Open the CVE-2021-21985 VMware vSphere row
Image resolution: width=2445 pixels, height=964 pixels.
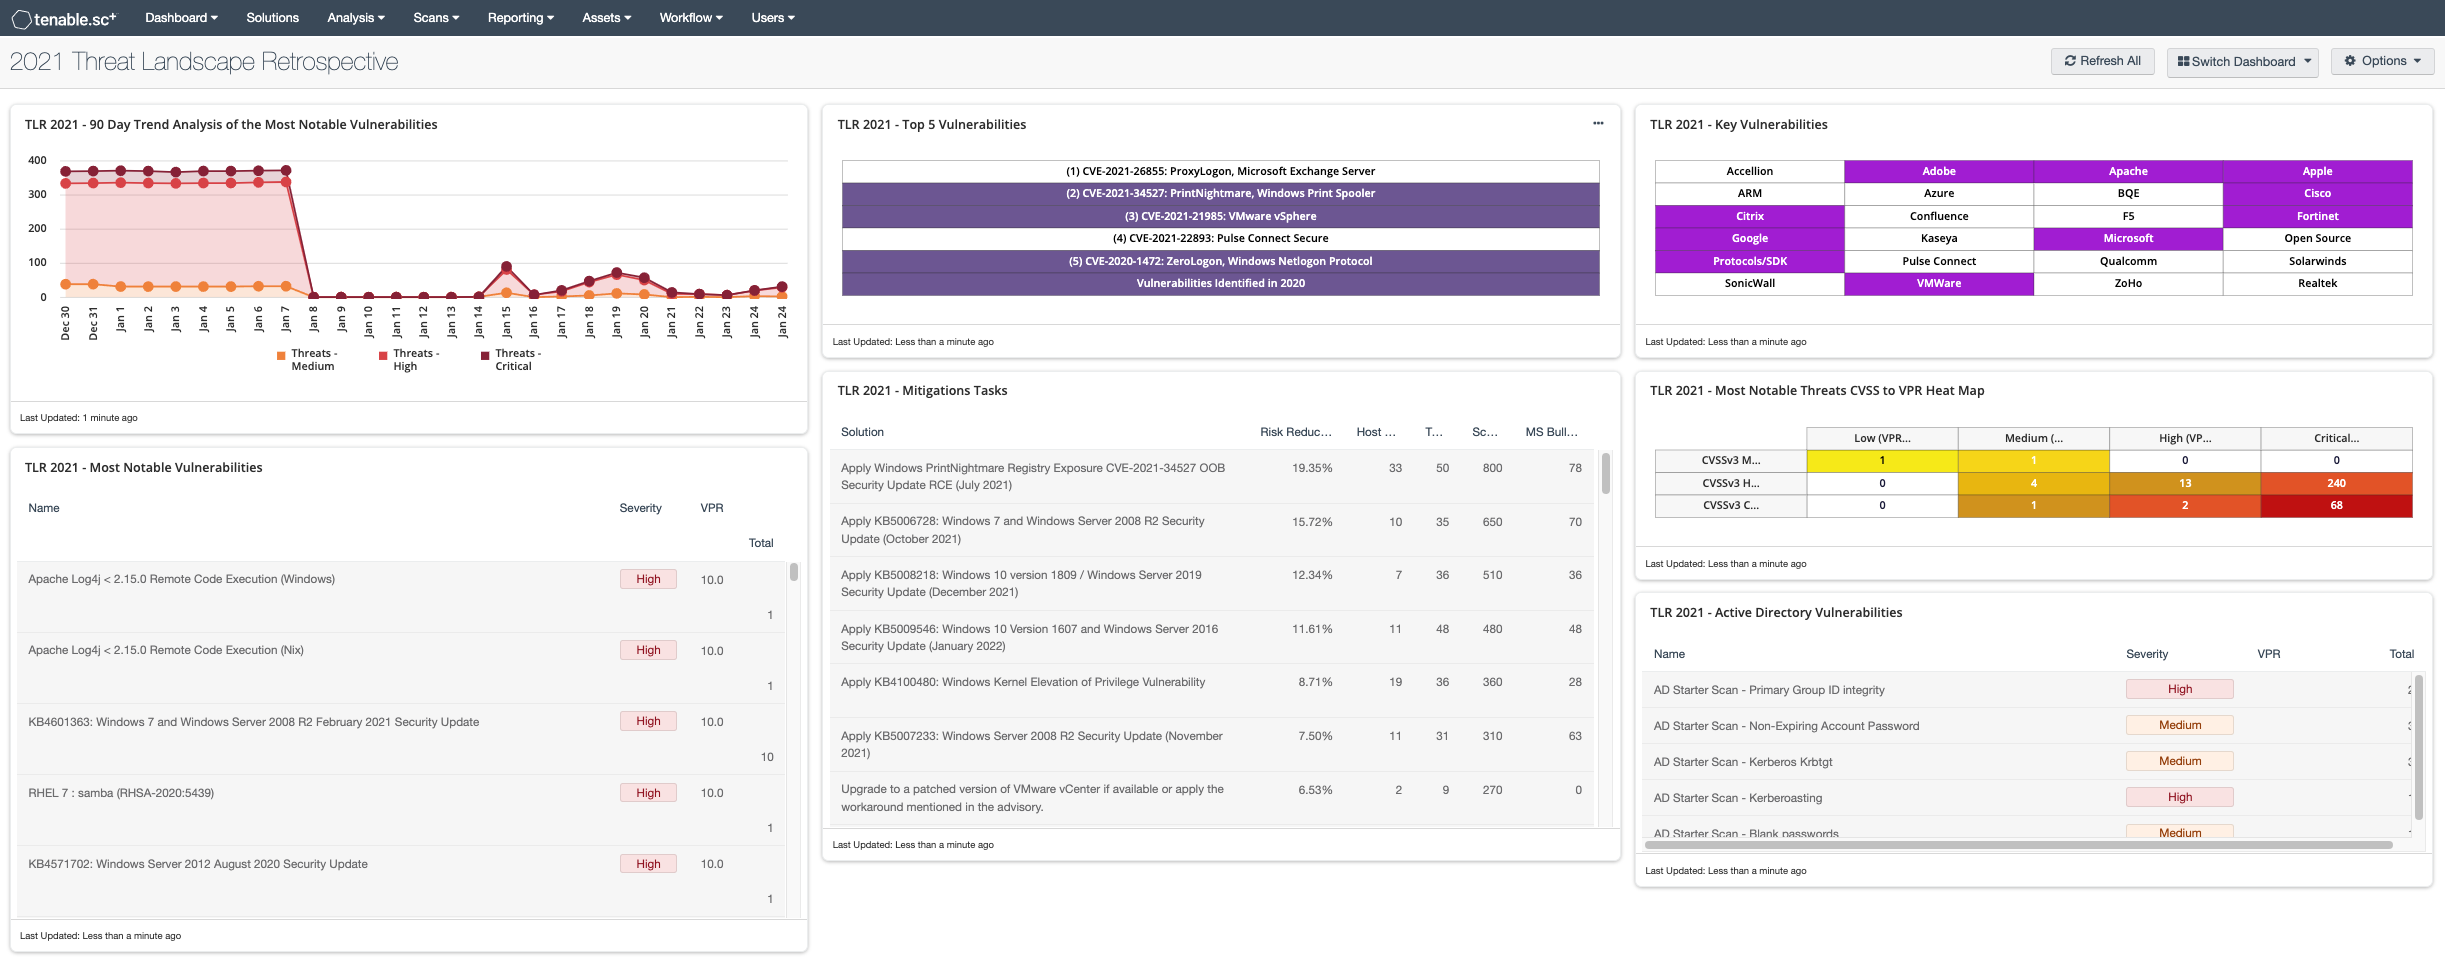point(1220,216)
